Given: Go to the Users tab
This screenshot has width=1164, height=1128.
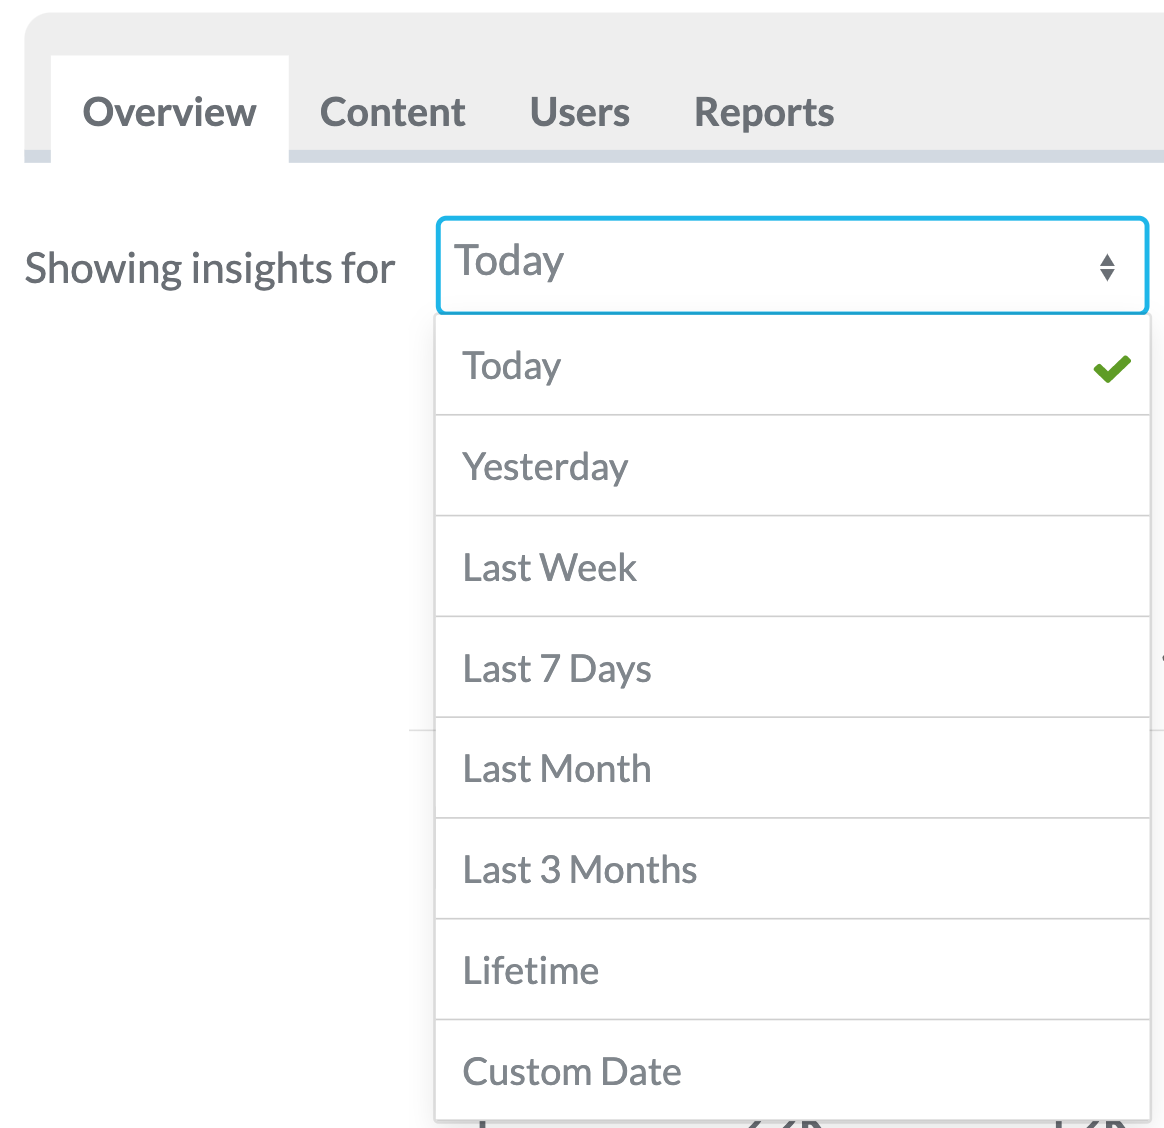Looking at the screenshot, I should click(x=579, y=112).
